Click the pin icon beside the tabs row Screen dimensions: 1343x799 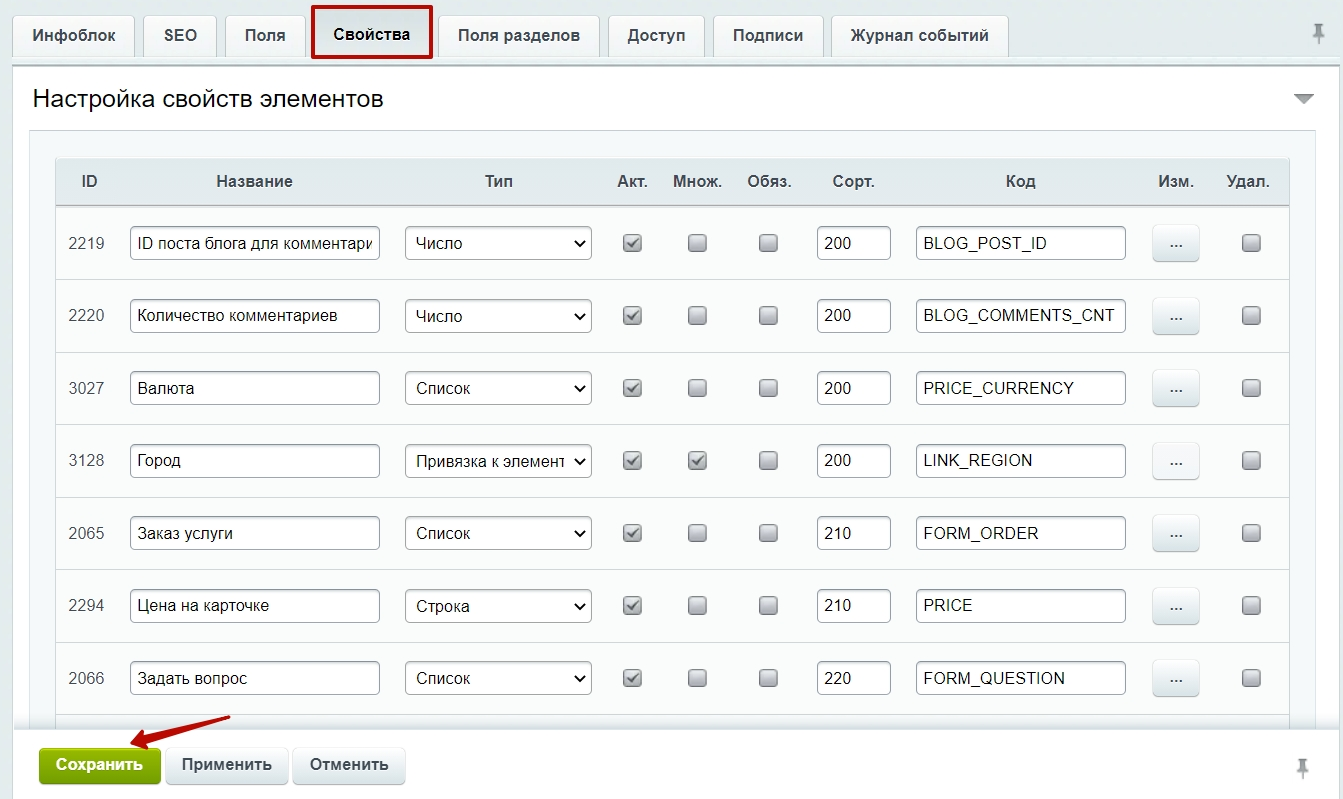[x=1318, y=33]
